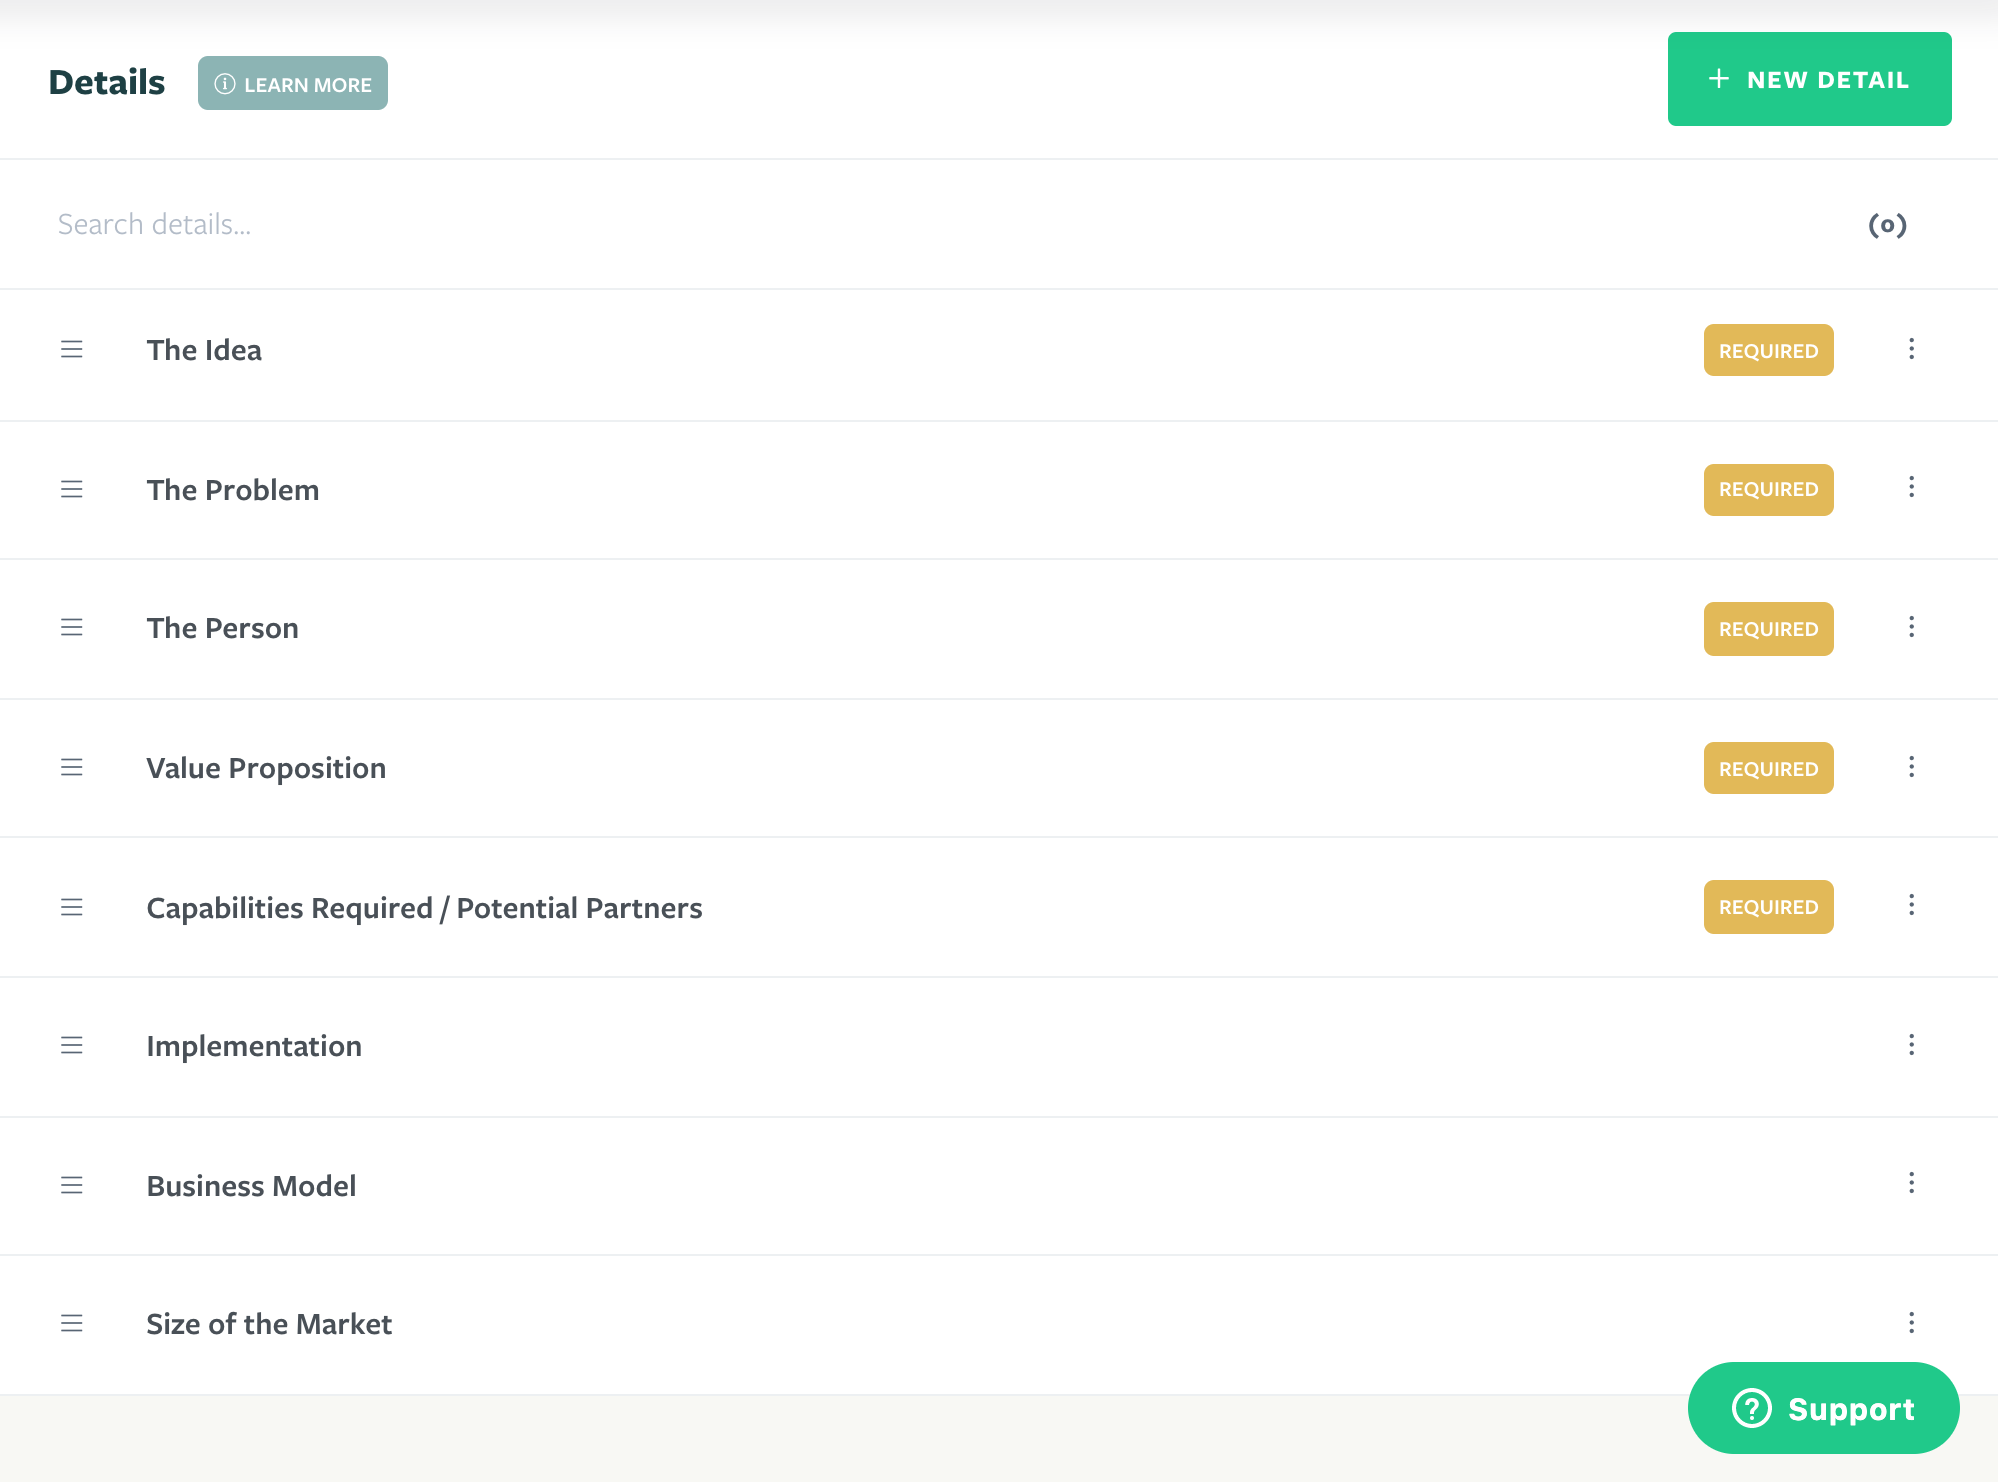Select Capabilities Required / Potential Partners title

pos(424,908)
